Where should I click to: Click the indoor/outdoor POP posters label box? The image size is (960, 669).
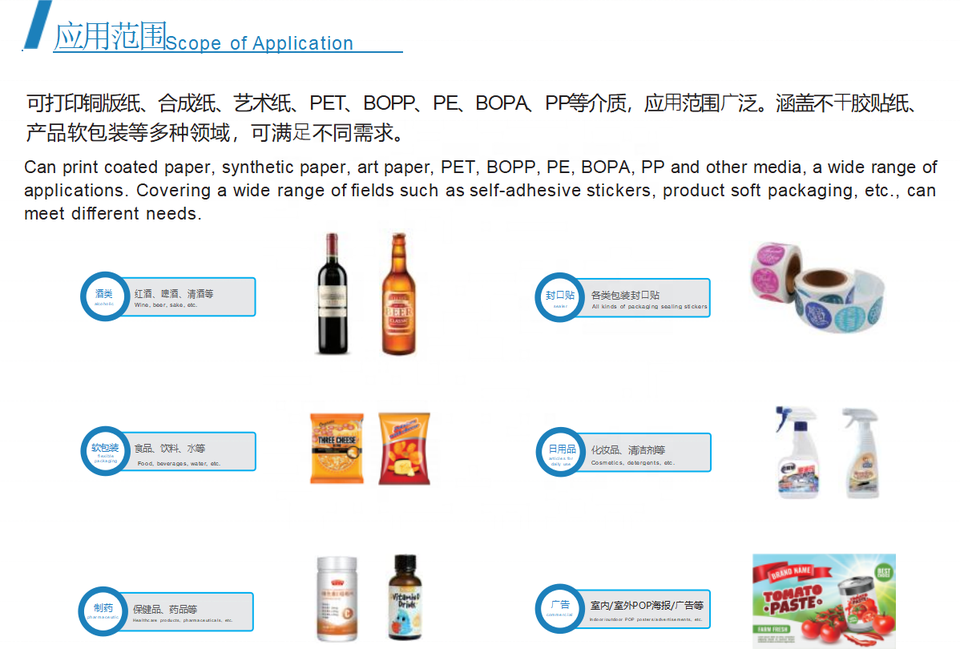point(643,609)
